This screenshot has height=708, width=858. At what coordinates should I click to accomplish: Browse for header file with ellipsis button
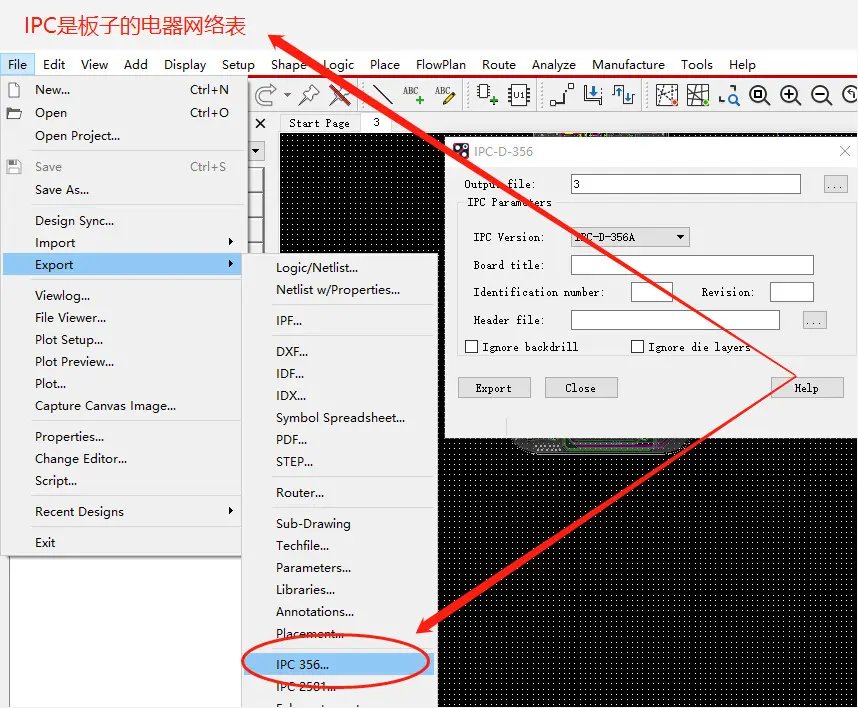click(815, 320)
